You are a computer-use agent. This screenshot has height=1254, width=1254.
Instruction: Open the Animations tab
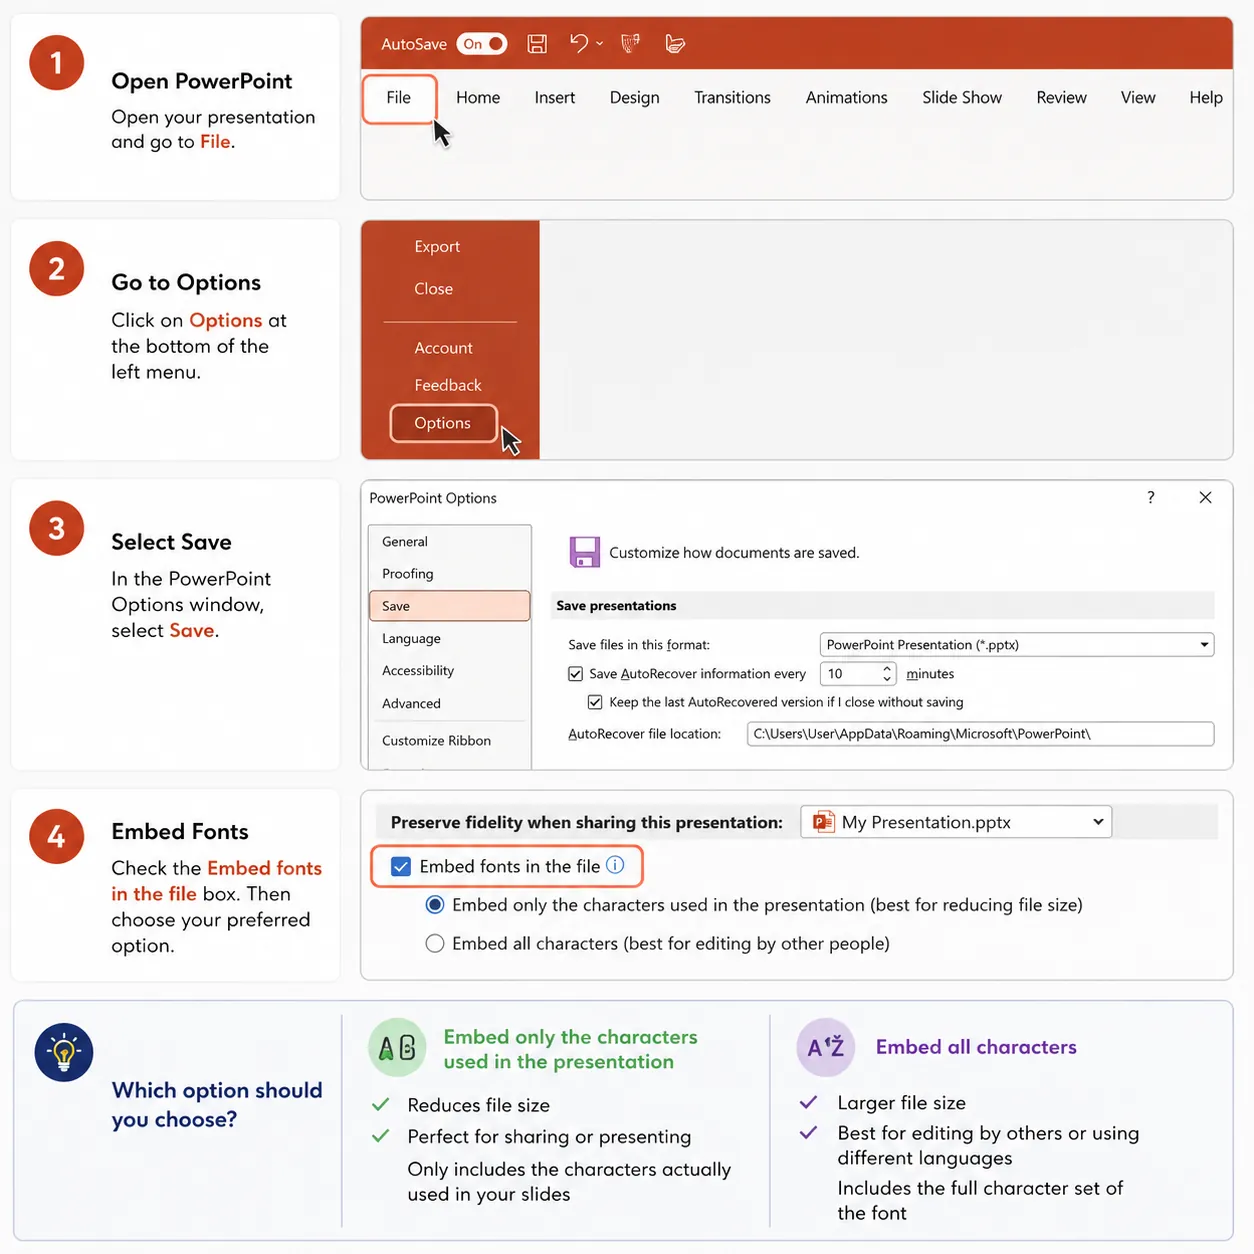point(847,98)
